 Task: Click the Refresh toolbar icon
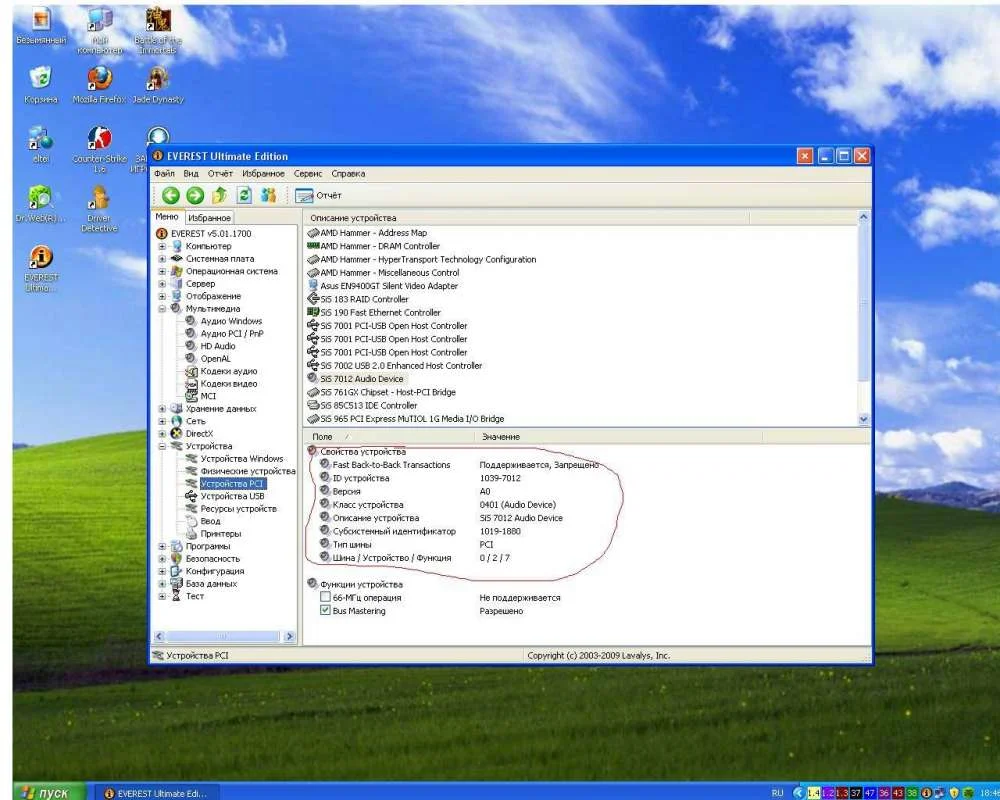coord(243,196)
